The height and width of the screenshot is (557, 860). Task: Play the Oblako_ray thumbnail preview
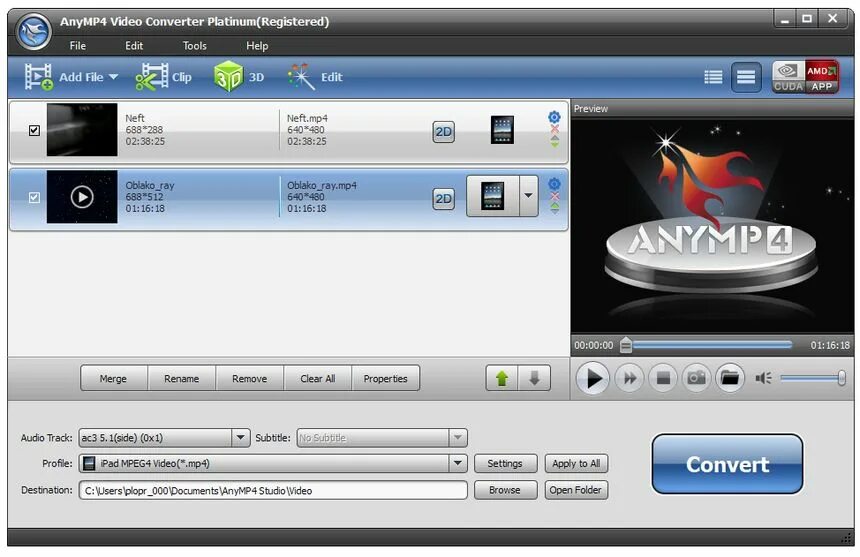point(82,197)
